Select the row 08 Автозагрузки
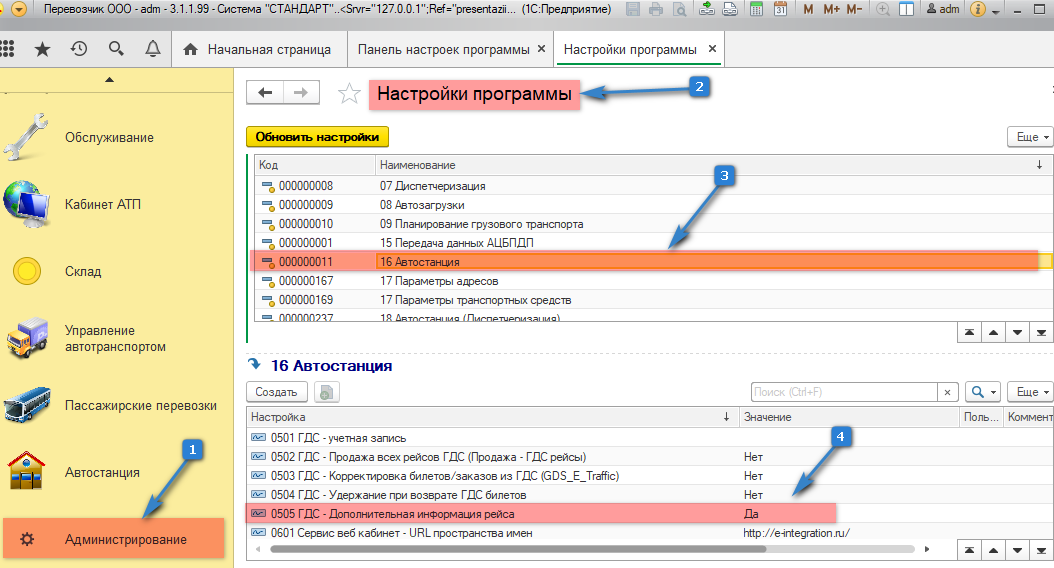1054x568 pixels. pyautogui.click(x=422, y=205)
